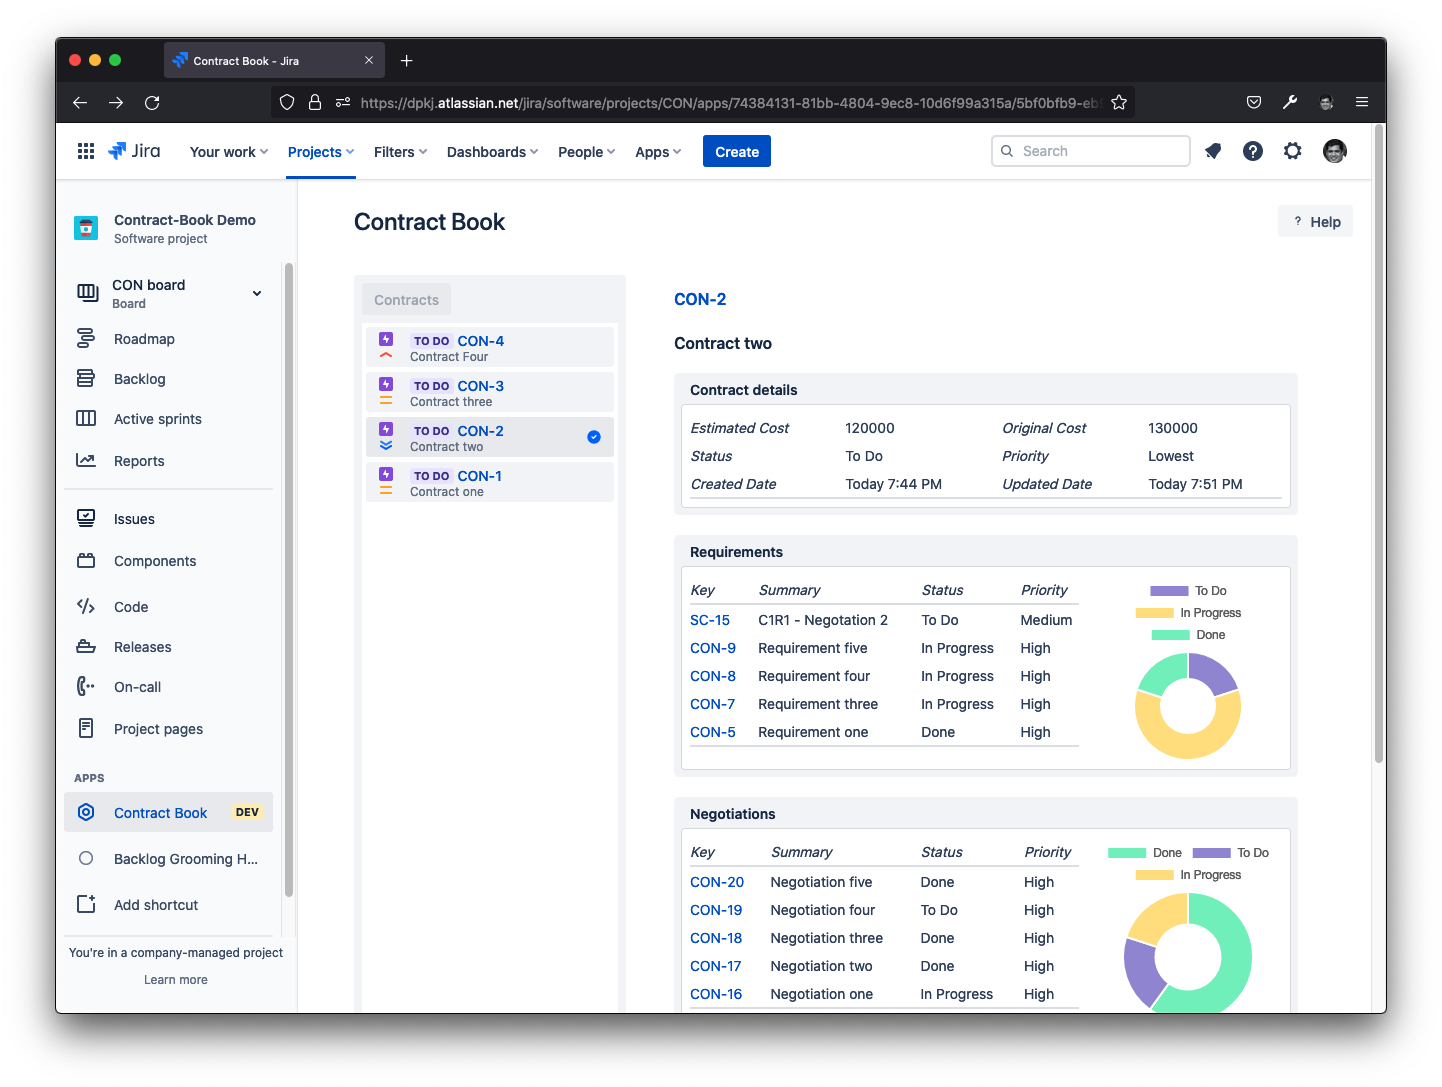
Task: Open the user profile avatar
Action: point(1335,151)
